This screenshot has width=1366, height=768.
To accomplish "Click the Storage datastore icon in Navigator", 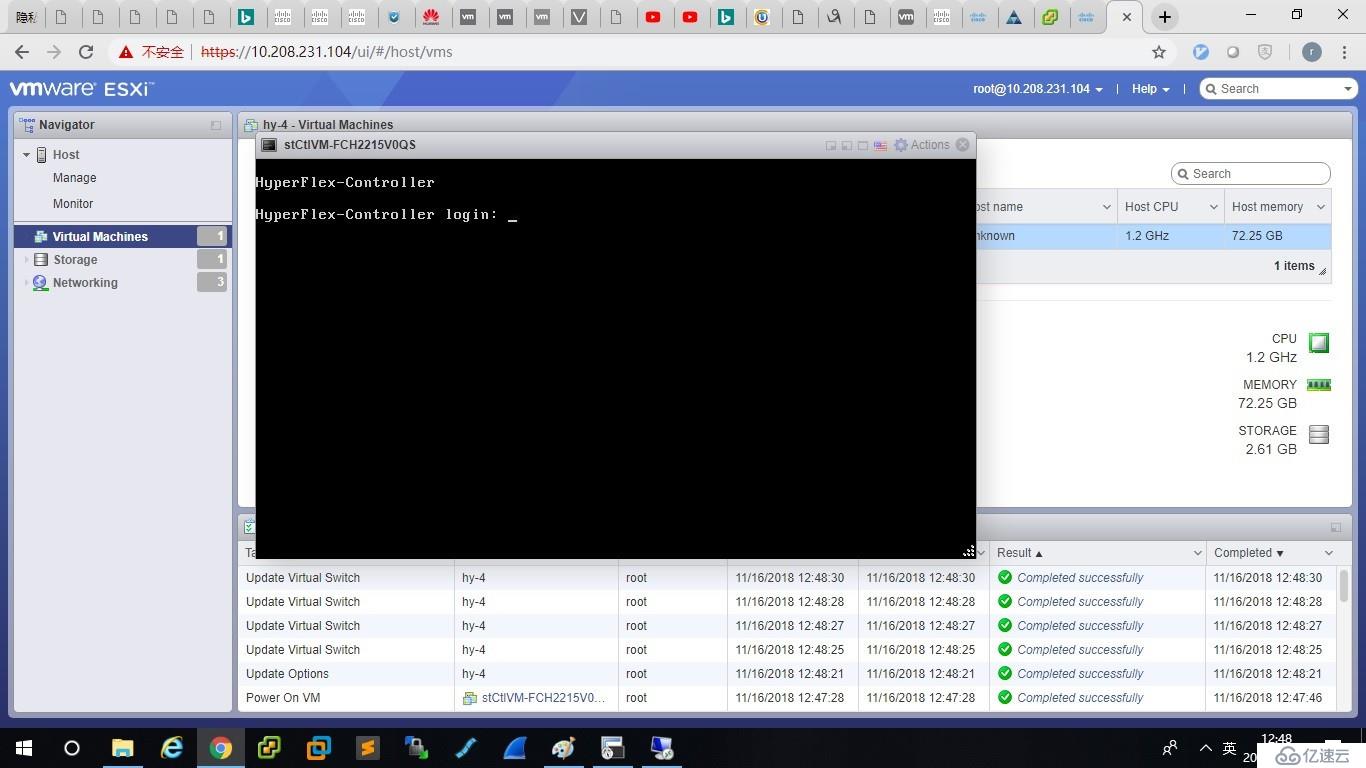I will pyautogui.click(x=41, y=260).
